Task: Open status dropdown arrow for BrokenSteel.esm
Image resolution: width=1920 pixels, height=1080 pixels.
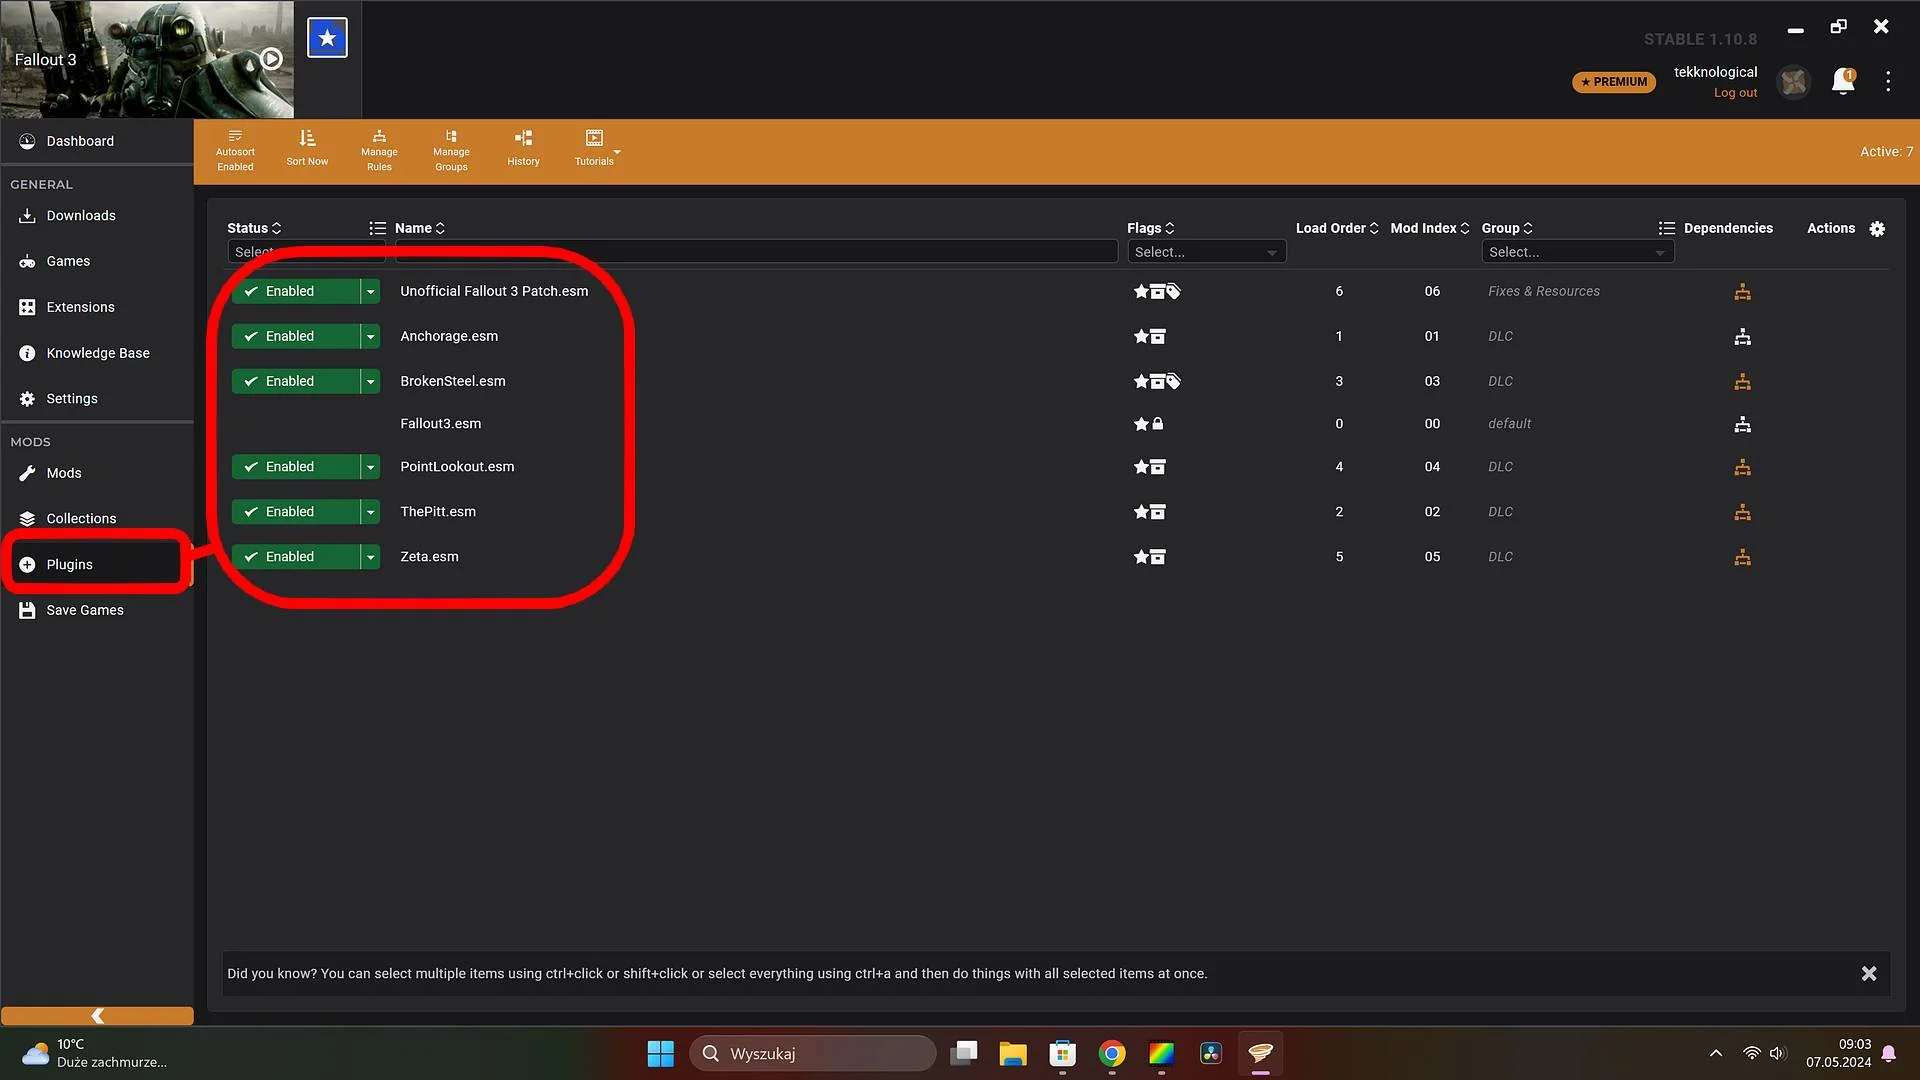Action: tap(371, 381)
